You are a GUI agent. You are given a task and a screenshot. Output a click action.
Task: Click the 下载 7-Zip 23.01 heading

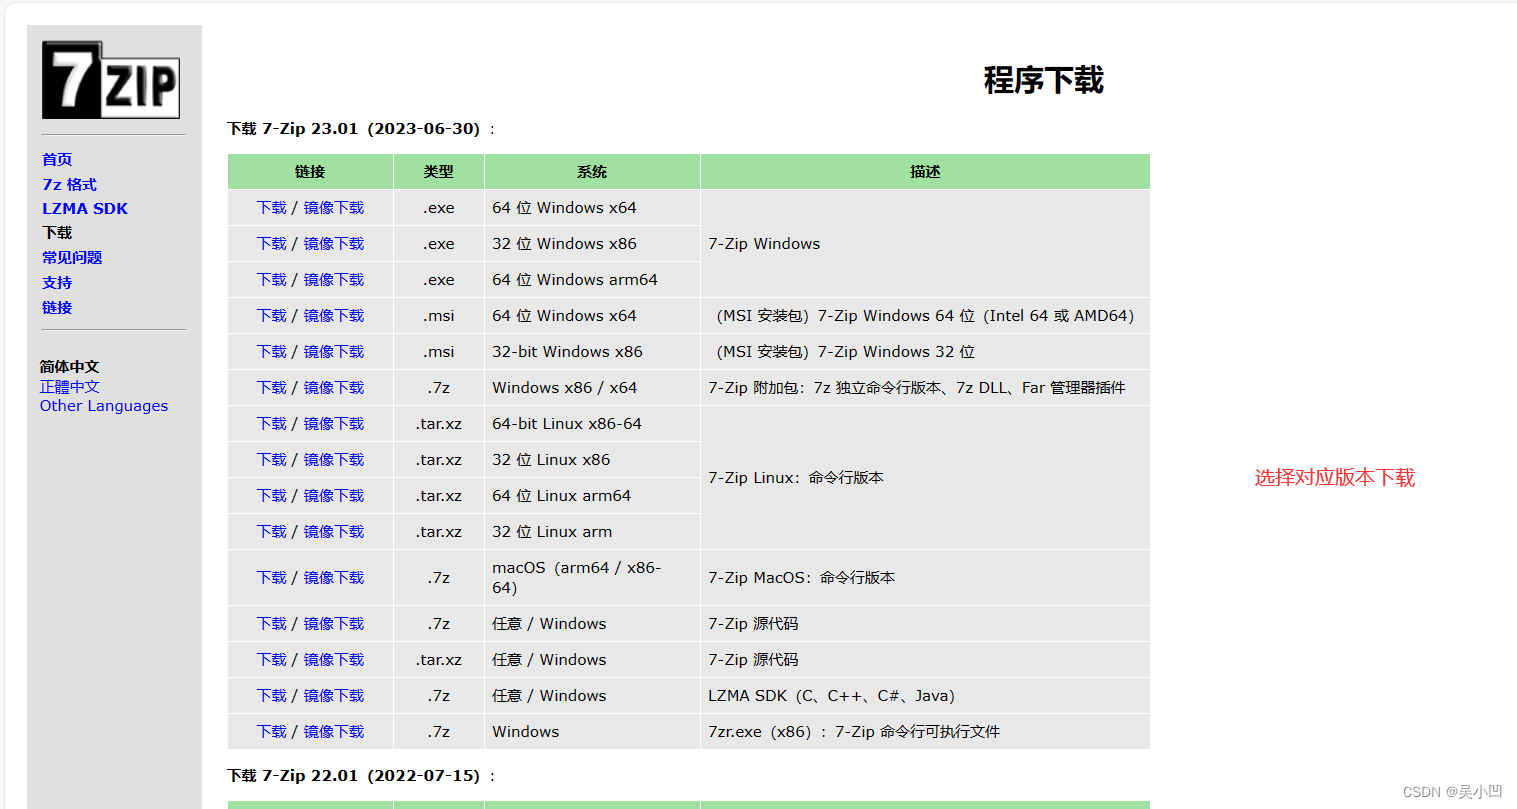pyautogui.click(x=361, y=129)
